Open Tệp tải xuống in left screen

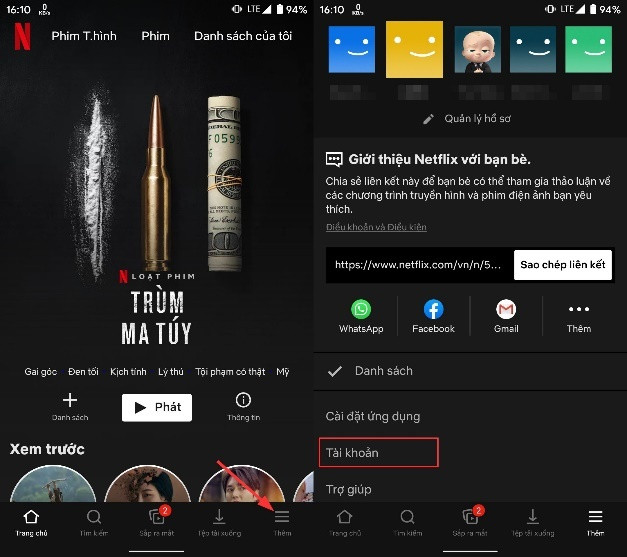tap(219, 523)
